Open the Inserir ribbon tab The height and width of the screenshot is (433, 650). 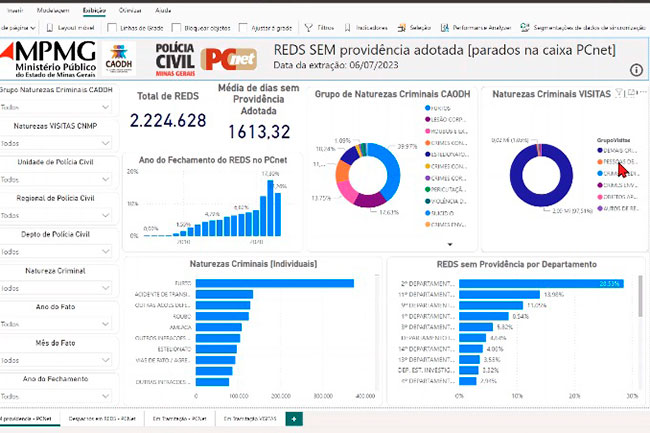click(x=15, y=10)
